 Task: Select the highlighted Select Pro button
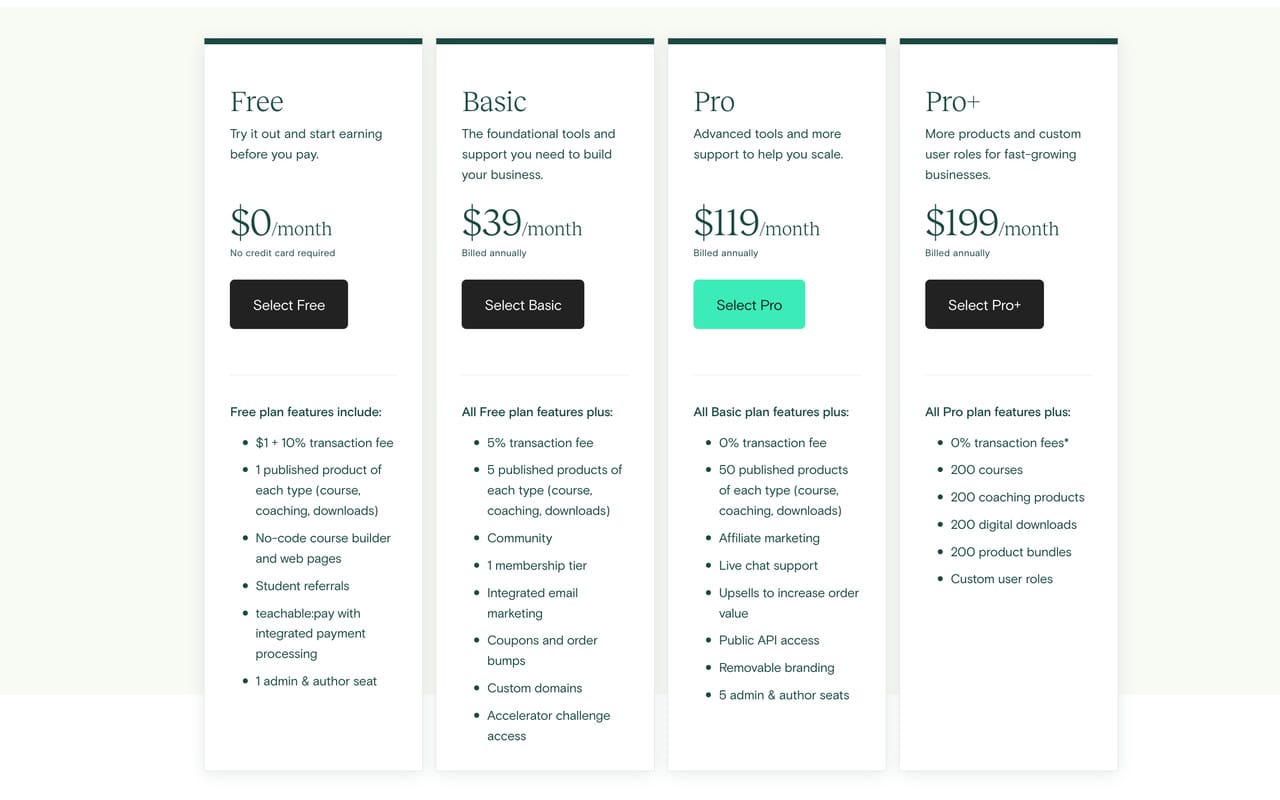click(749, 304)
